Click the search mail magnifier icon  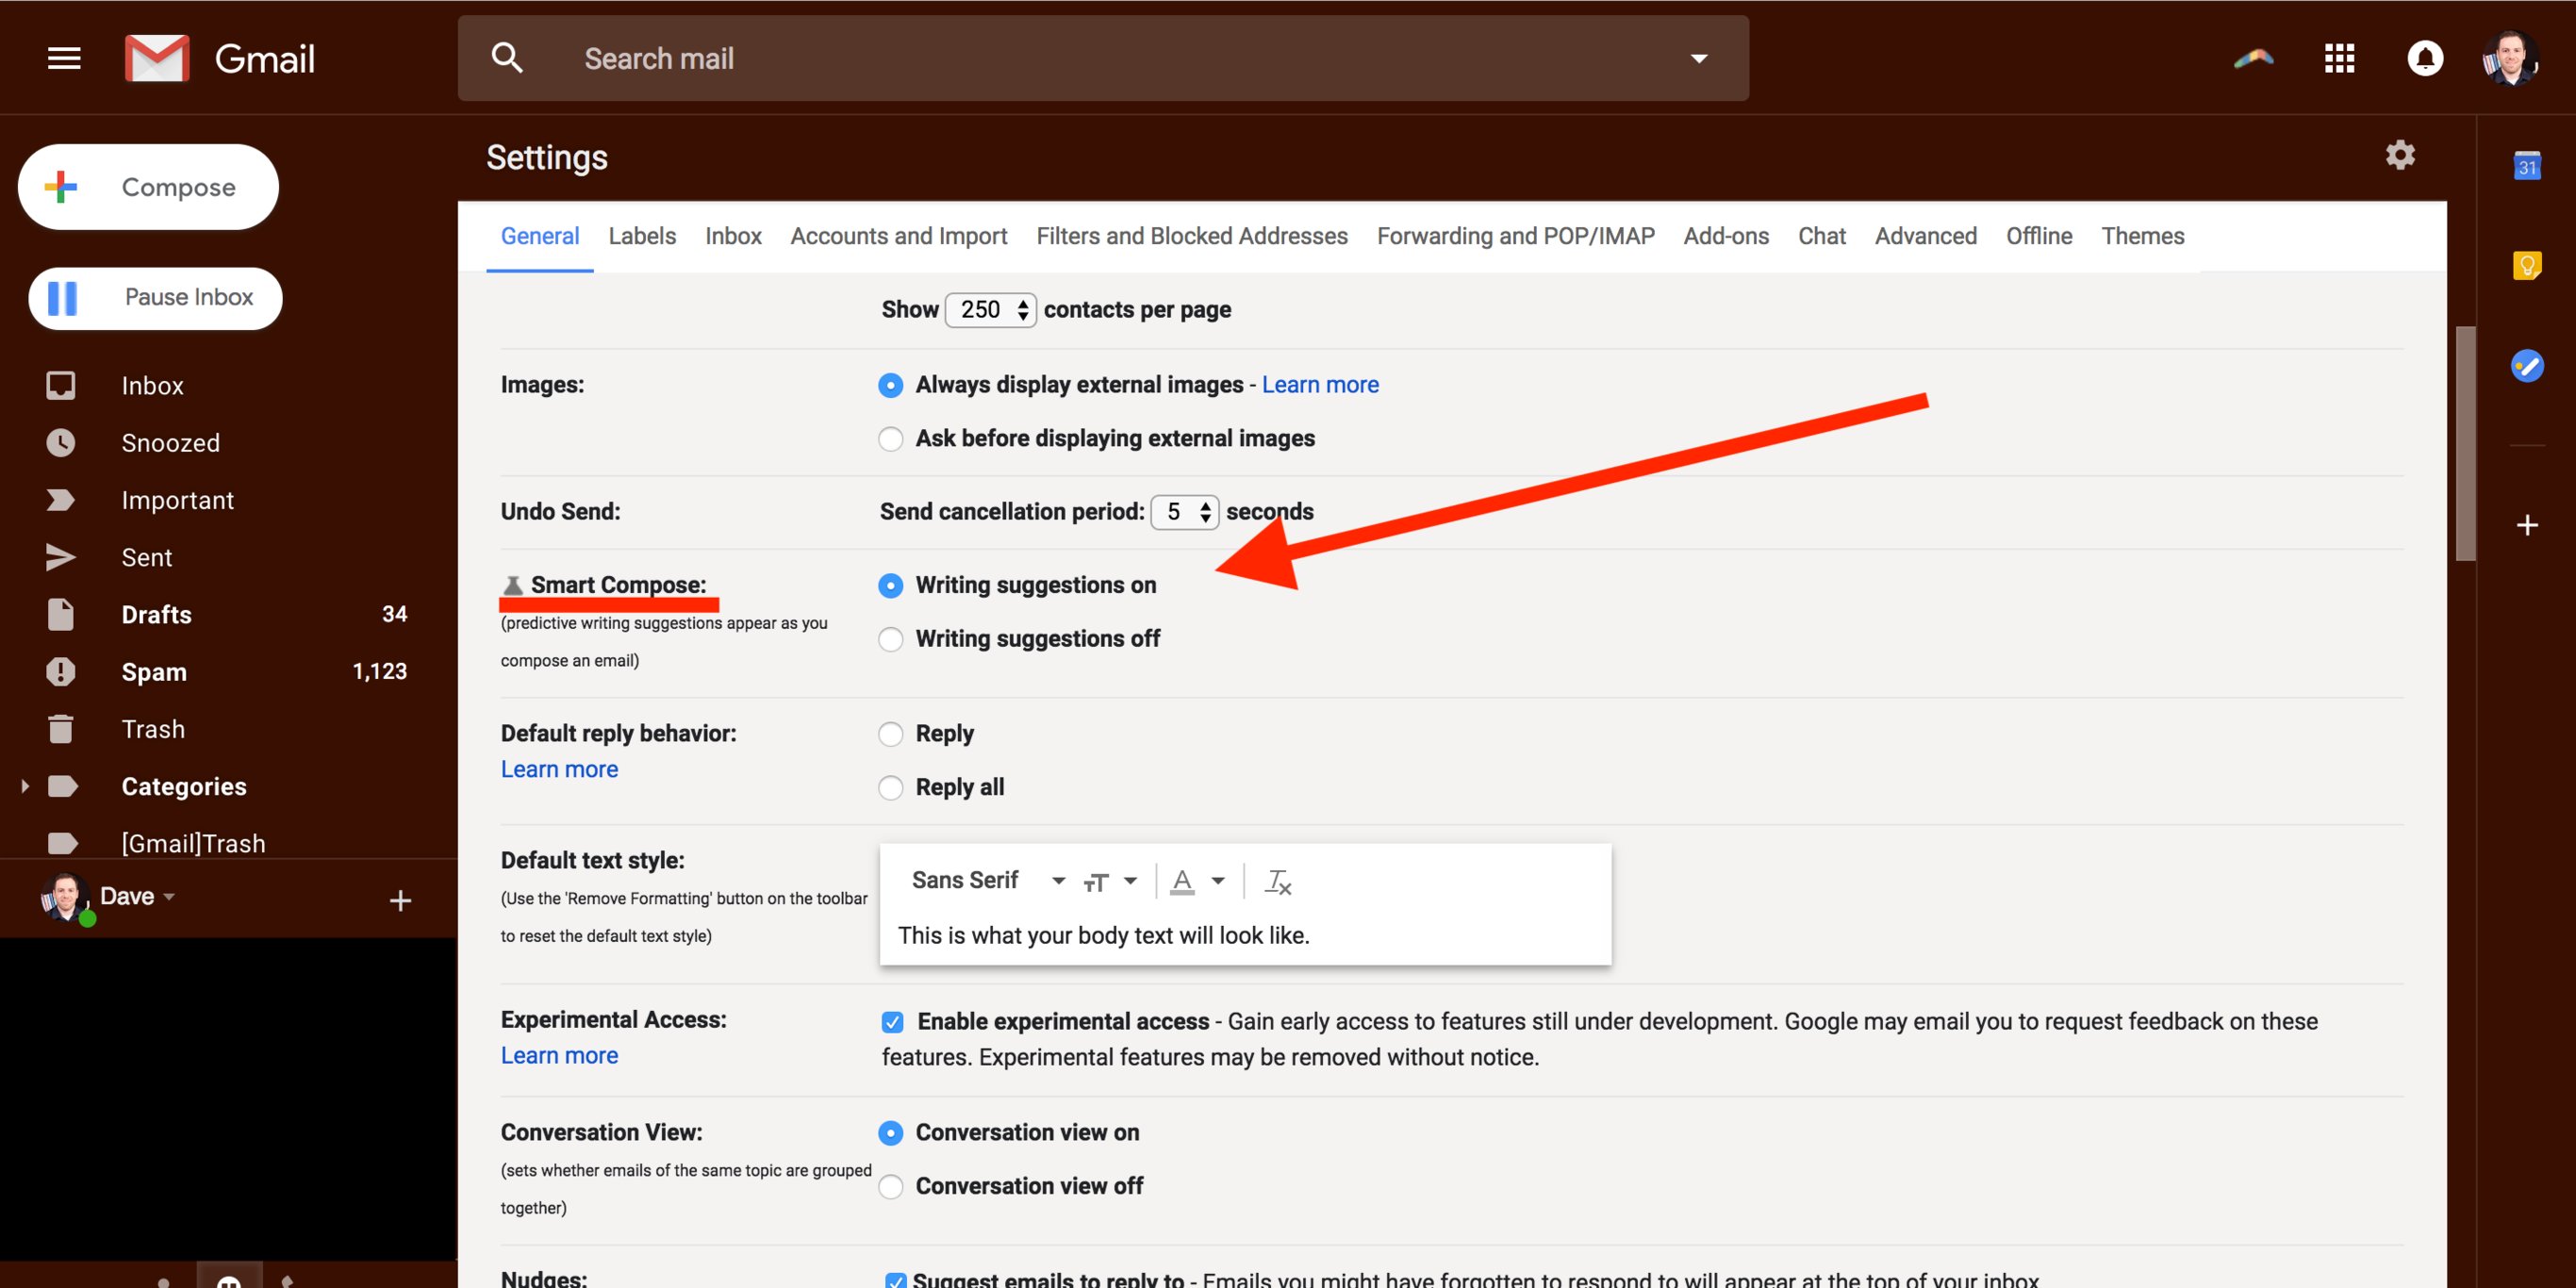[507, 57]
